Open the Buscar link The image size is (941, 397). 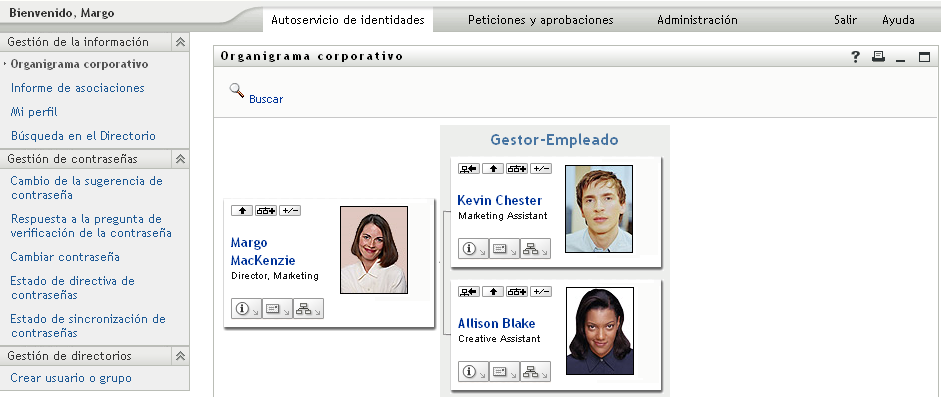click(x=266, y=100)
